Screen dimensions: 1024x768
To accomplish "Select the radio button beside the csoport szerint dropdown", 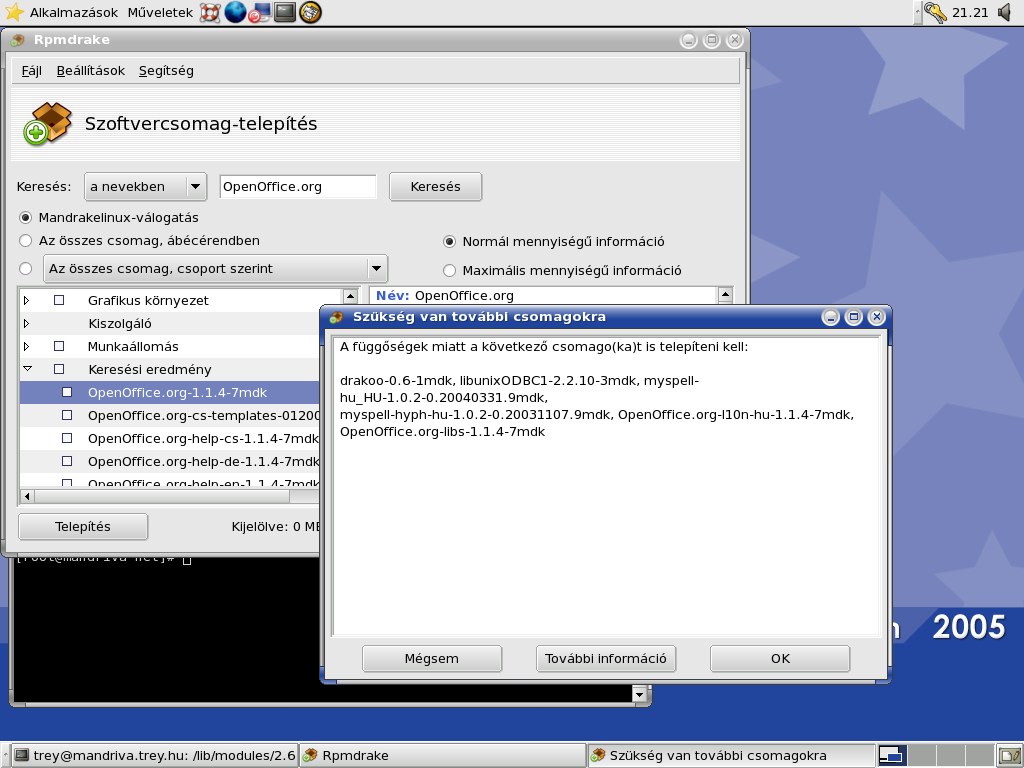I will click(x=25, y=268).
